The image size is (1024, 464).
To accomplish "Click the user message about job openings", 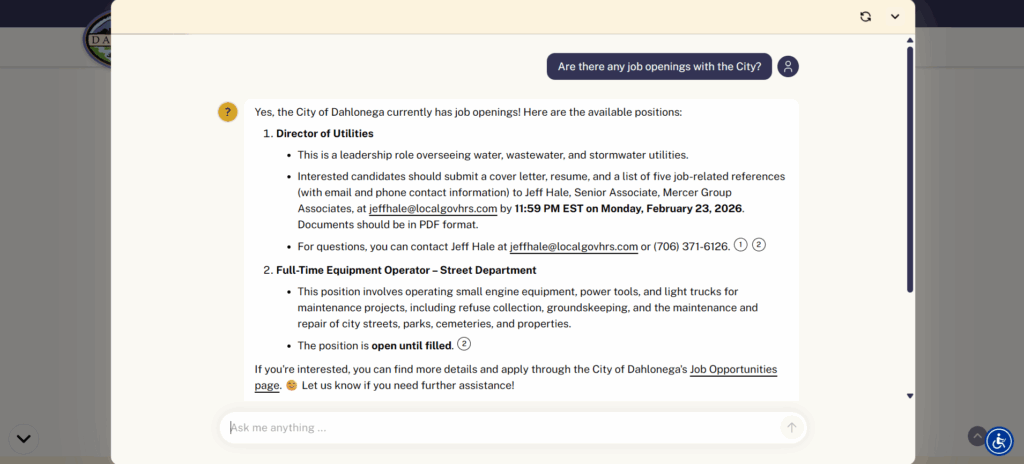I will 660,67.
